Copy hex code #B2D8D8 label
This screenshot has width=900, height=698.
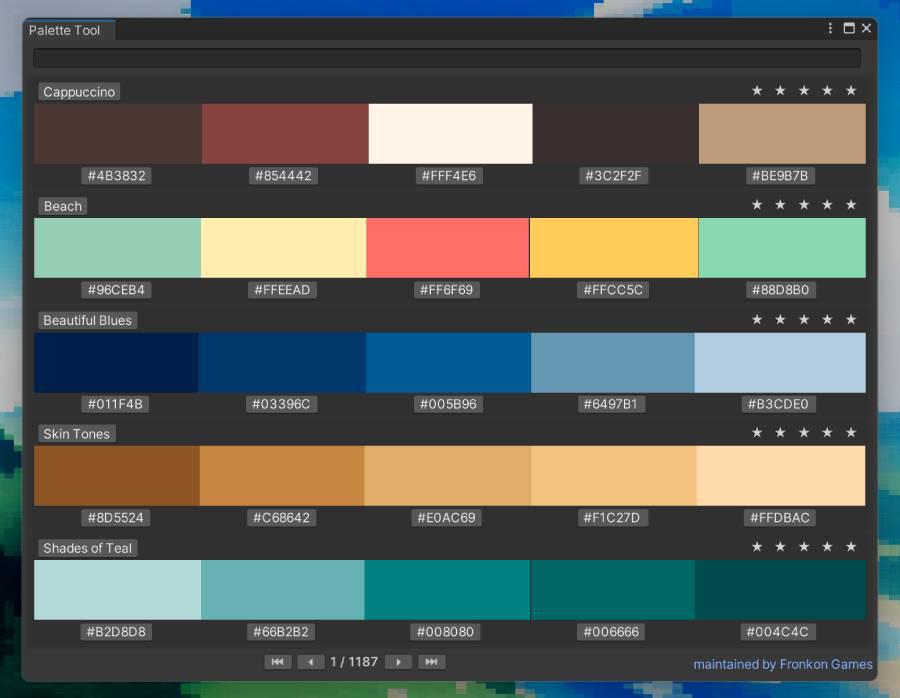click(x=116, y=632)
